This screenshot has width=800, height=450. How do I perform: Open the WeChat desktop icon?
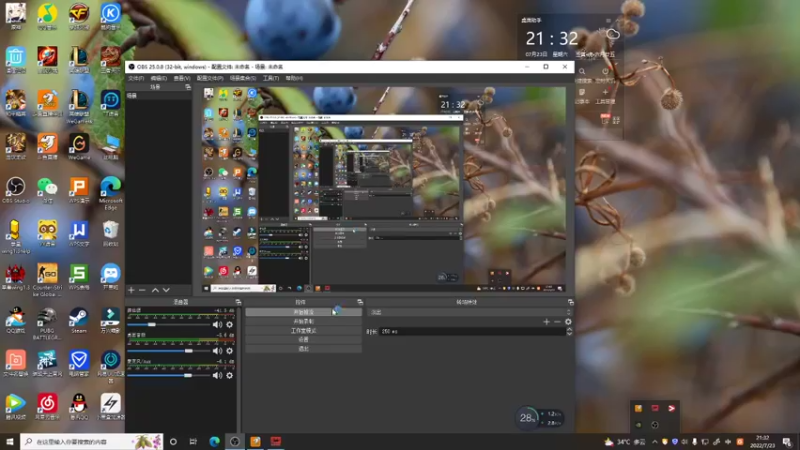pos(47,190)
